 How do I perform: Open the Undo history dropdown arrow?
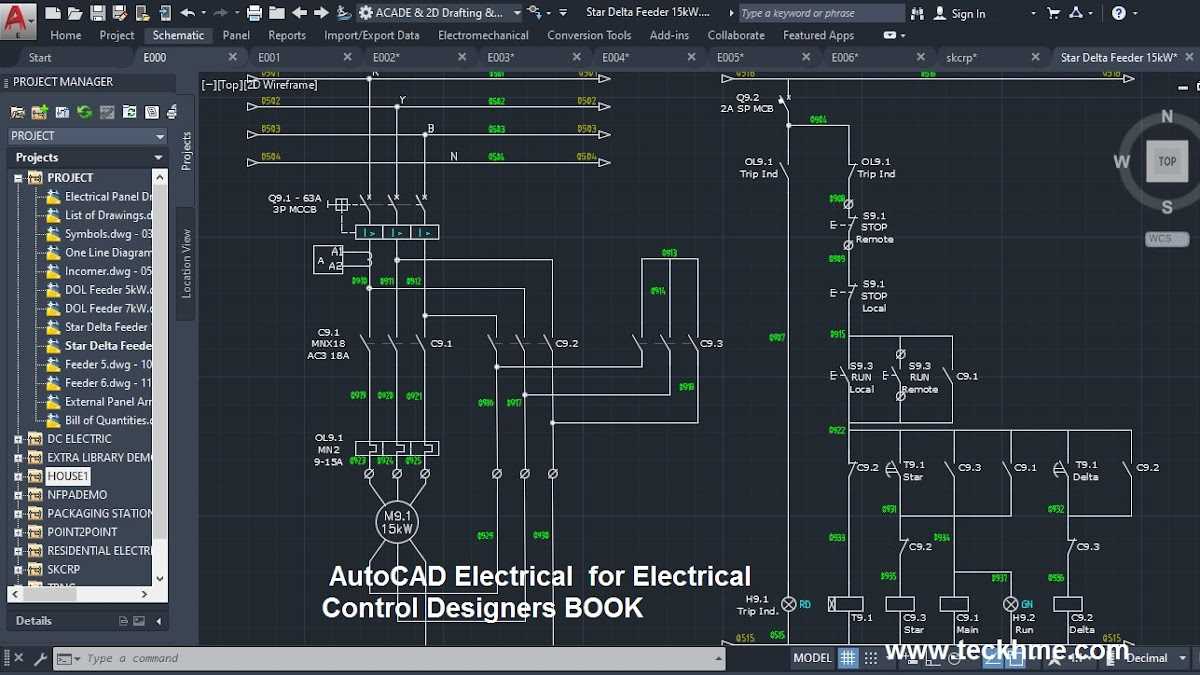(203, 13)
